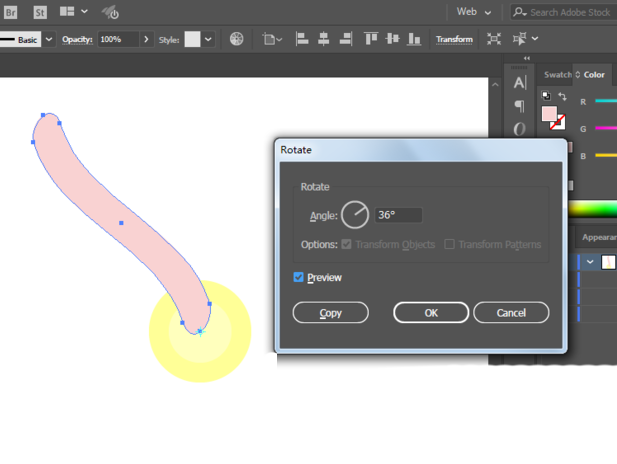This screenshot has height=464, width=617.
Task: Open the Paragraph panel icon
Action: (520, 105)
